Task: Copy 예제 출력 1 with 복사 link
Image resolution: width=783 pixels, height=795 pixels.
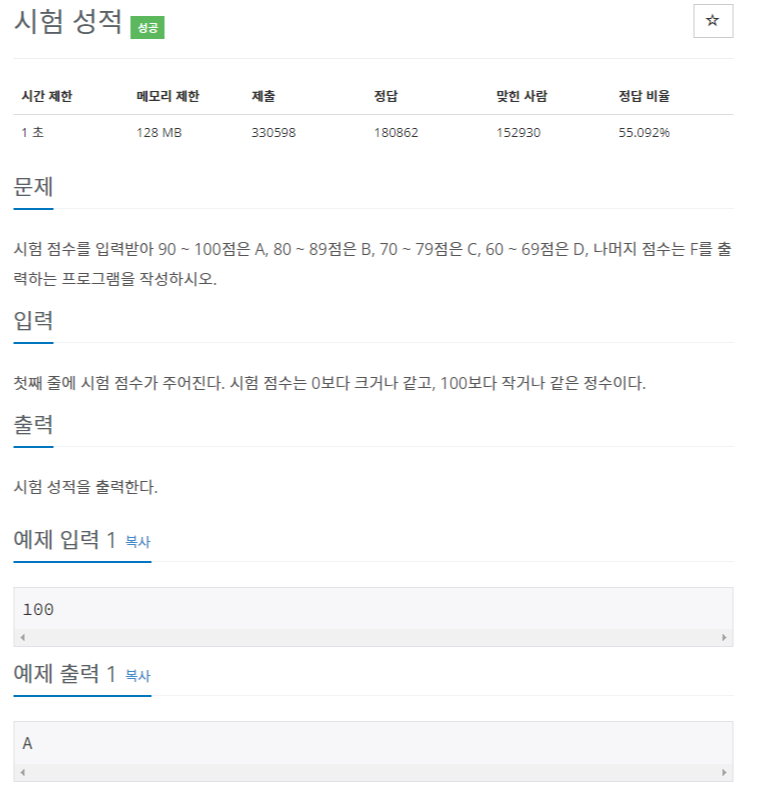Action: coord(137,675)
